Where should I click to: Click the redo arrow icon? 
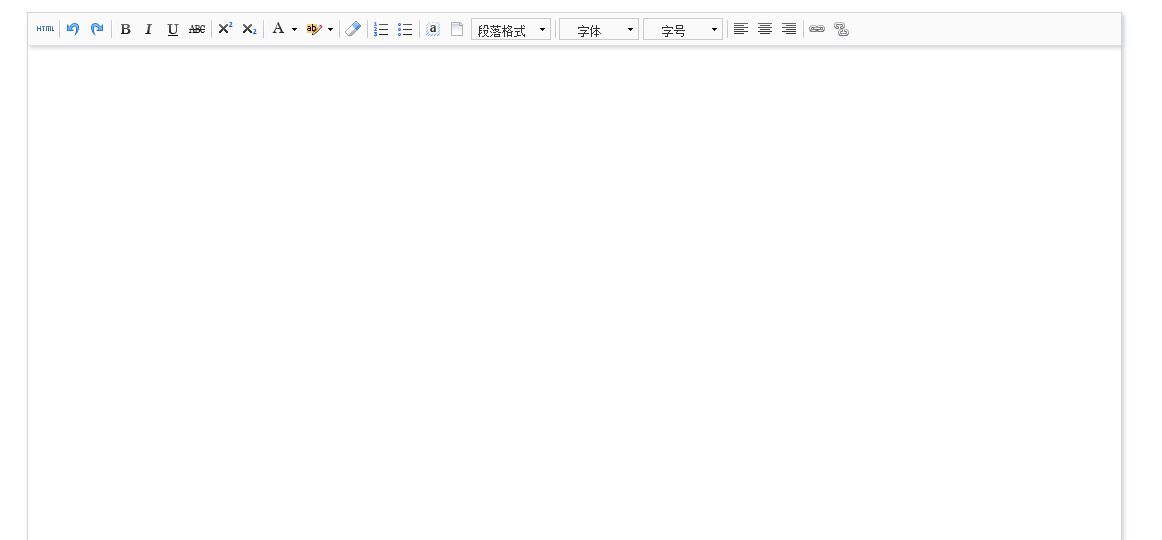click(x=97, y=29)
